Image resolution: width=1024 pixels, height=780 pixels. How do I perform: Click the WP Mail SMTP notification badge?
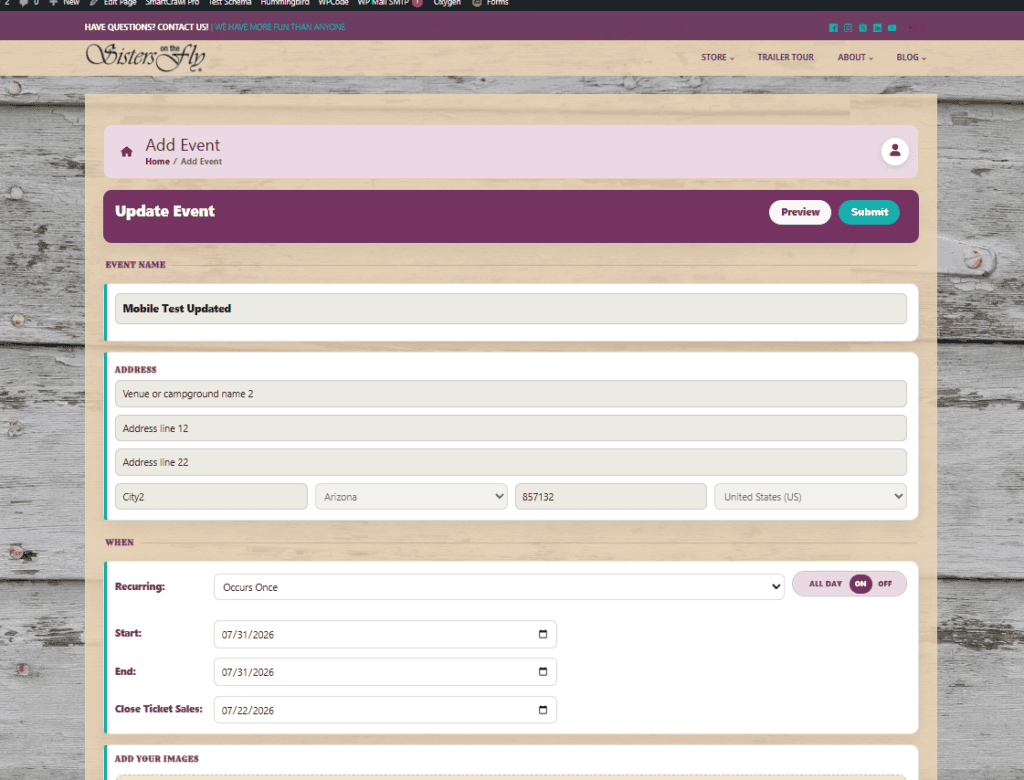pyautogui.click(x=418, y=3)
